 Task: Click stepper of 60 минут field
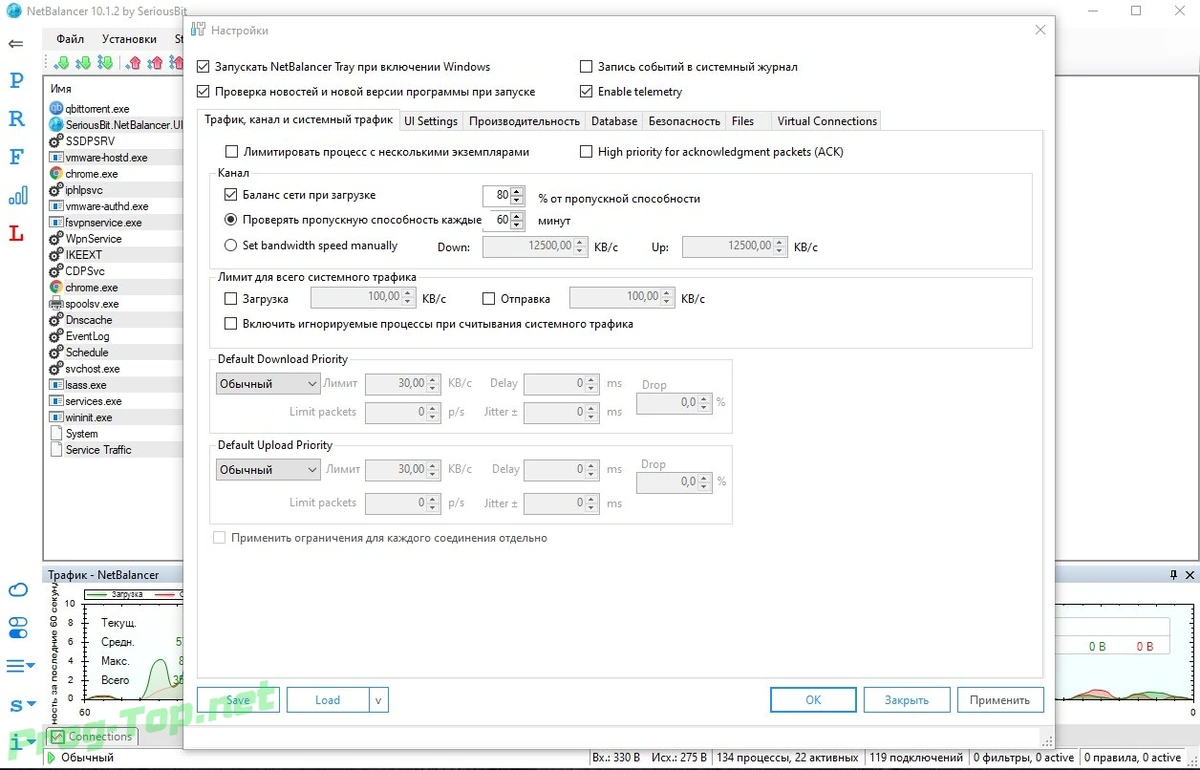pos(517,220)
